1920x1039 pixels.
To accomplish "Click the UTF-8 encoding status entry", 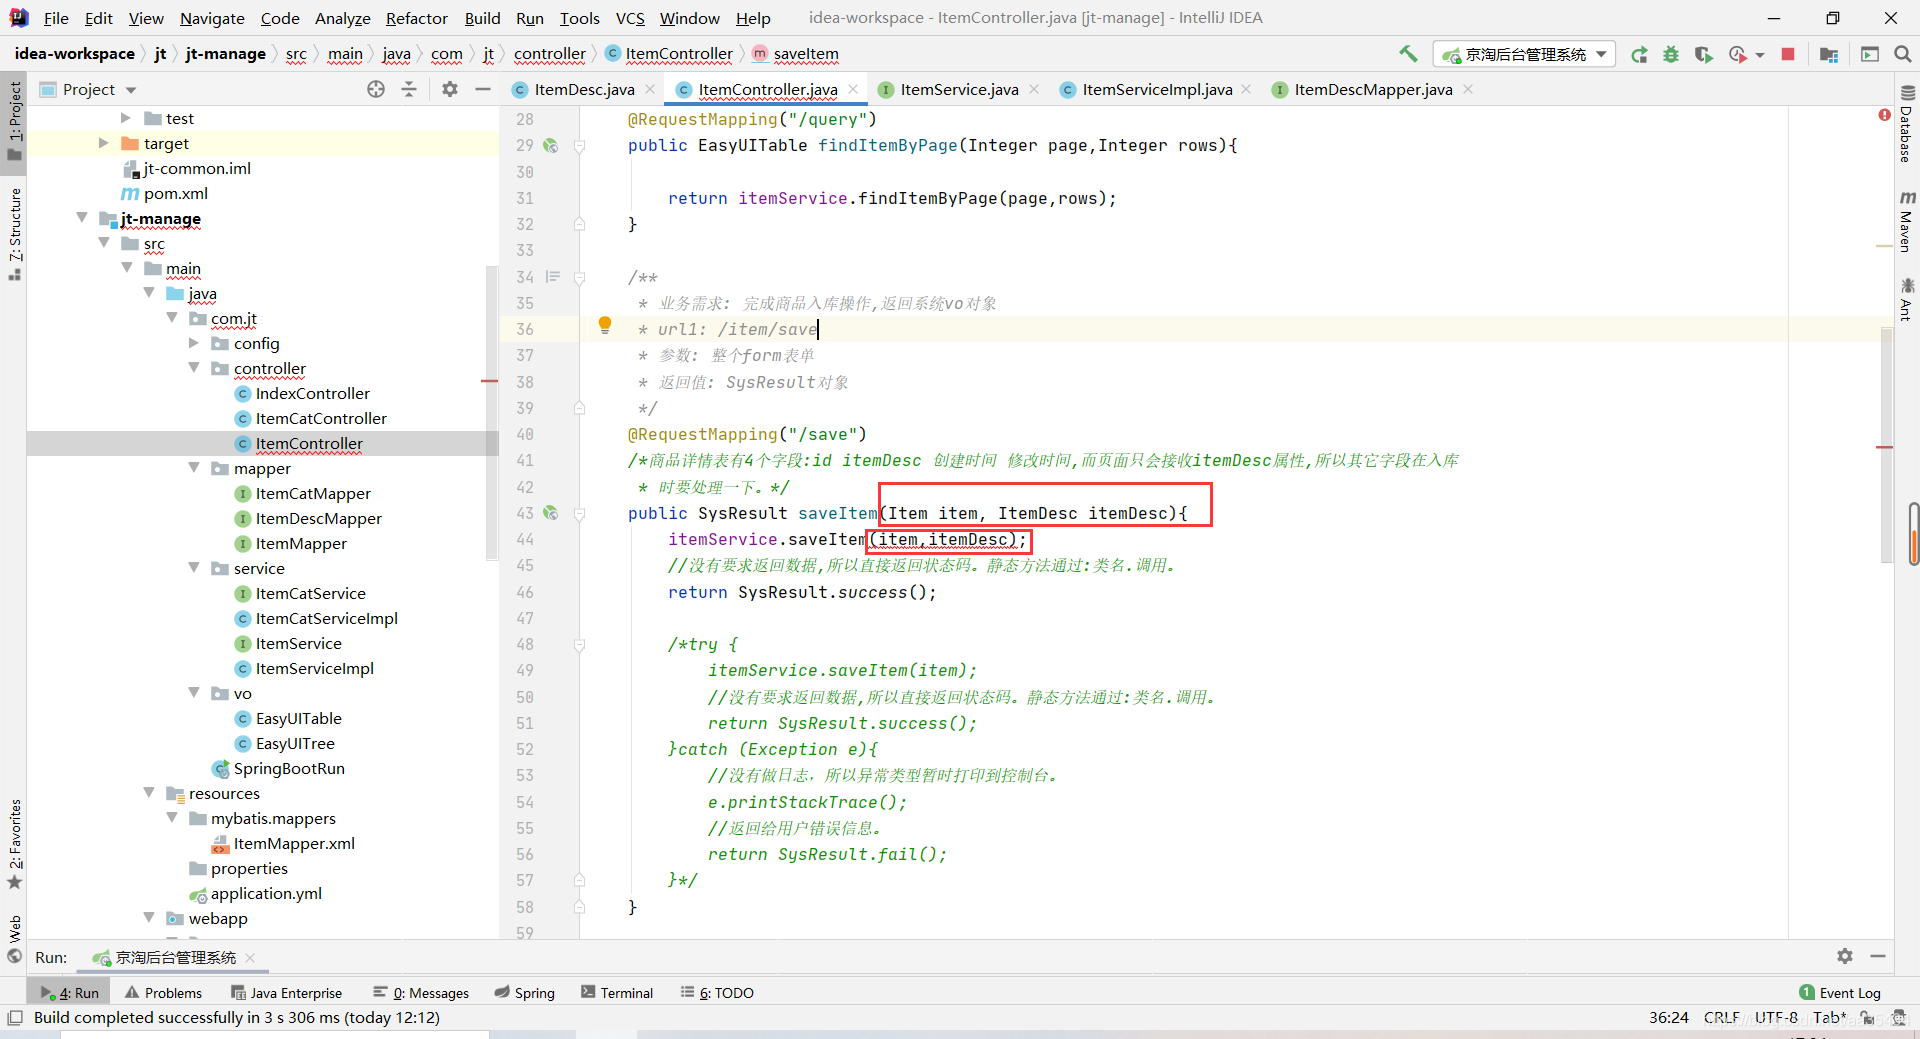I will pyautogui.click(x=1776, y=1017).
